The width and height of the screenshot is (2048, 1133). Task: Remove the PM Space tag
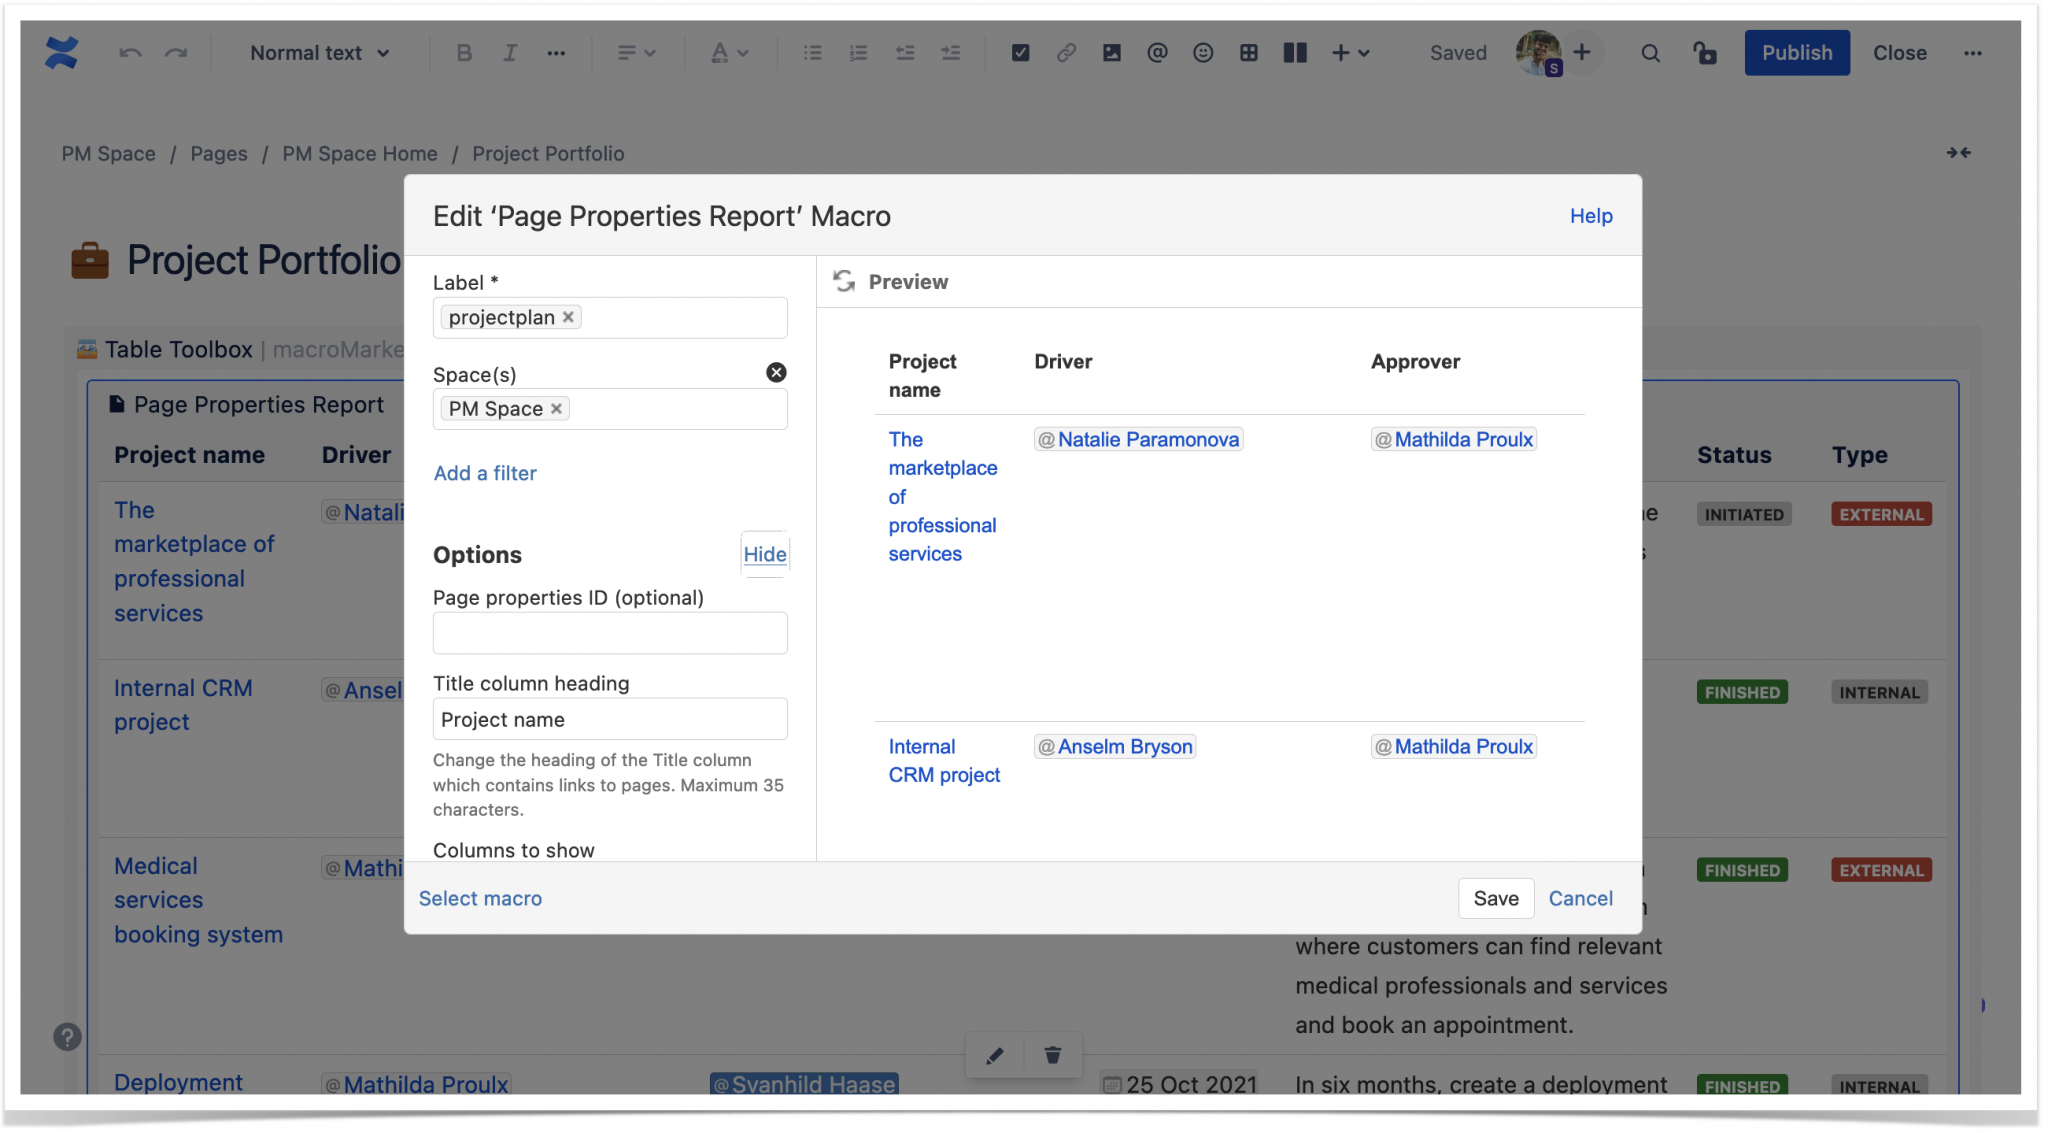(557, 409)
